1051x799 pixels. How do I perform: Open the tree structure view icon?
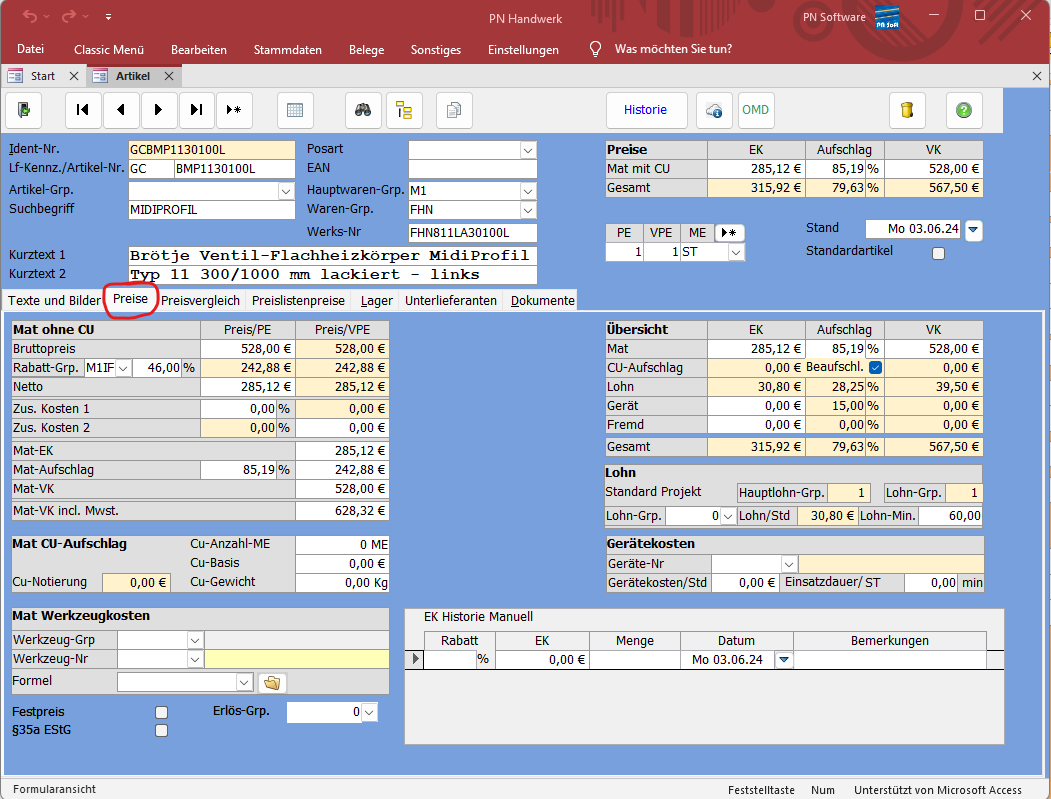click(404, 110)
